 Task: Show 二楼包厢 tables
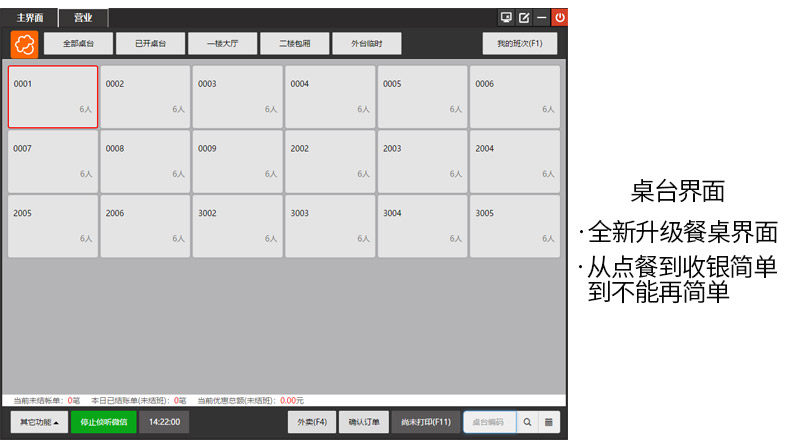tap(294, 43)
